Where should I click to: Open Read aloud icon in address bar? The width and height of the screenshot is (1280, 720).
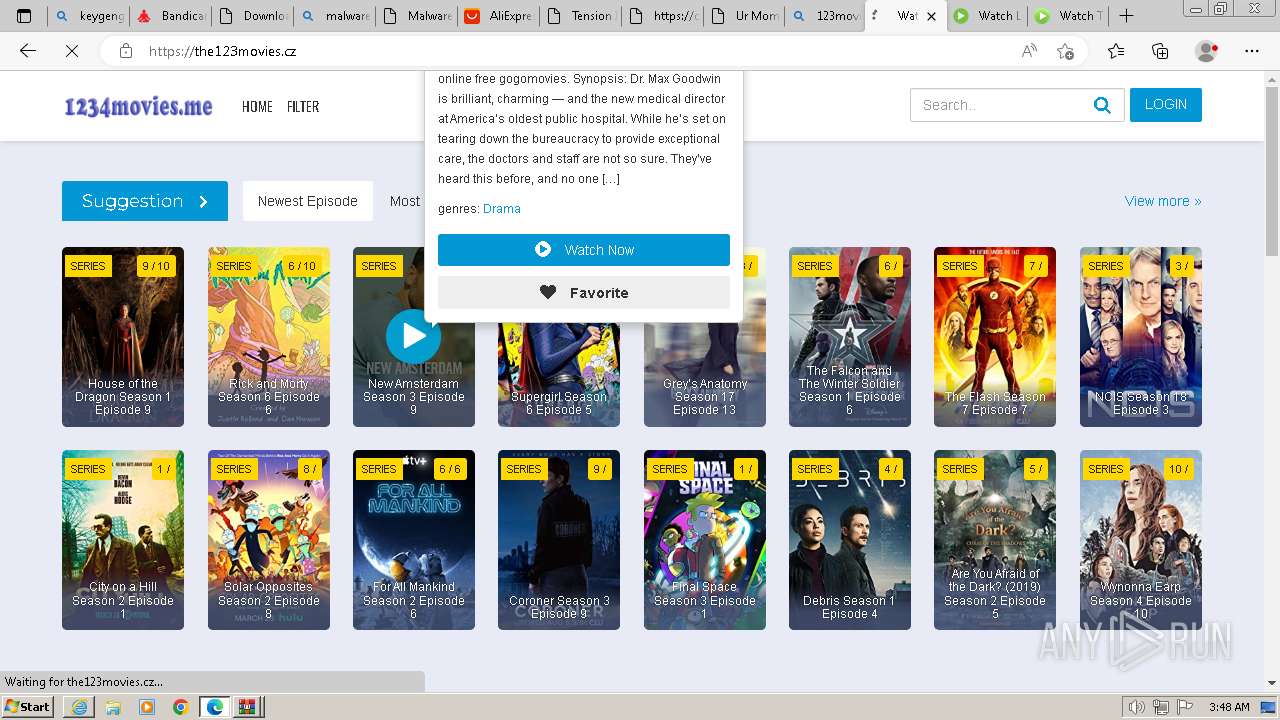[x=1029, y=51]
